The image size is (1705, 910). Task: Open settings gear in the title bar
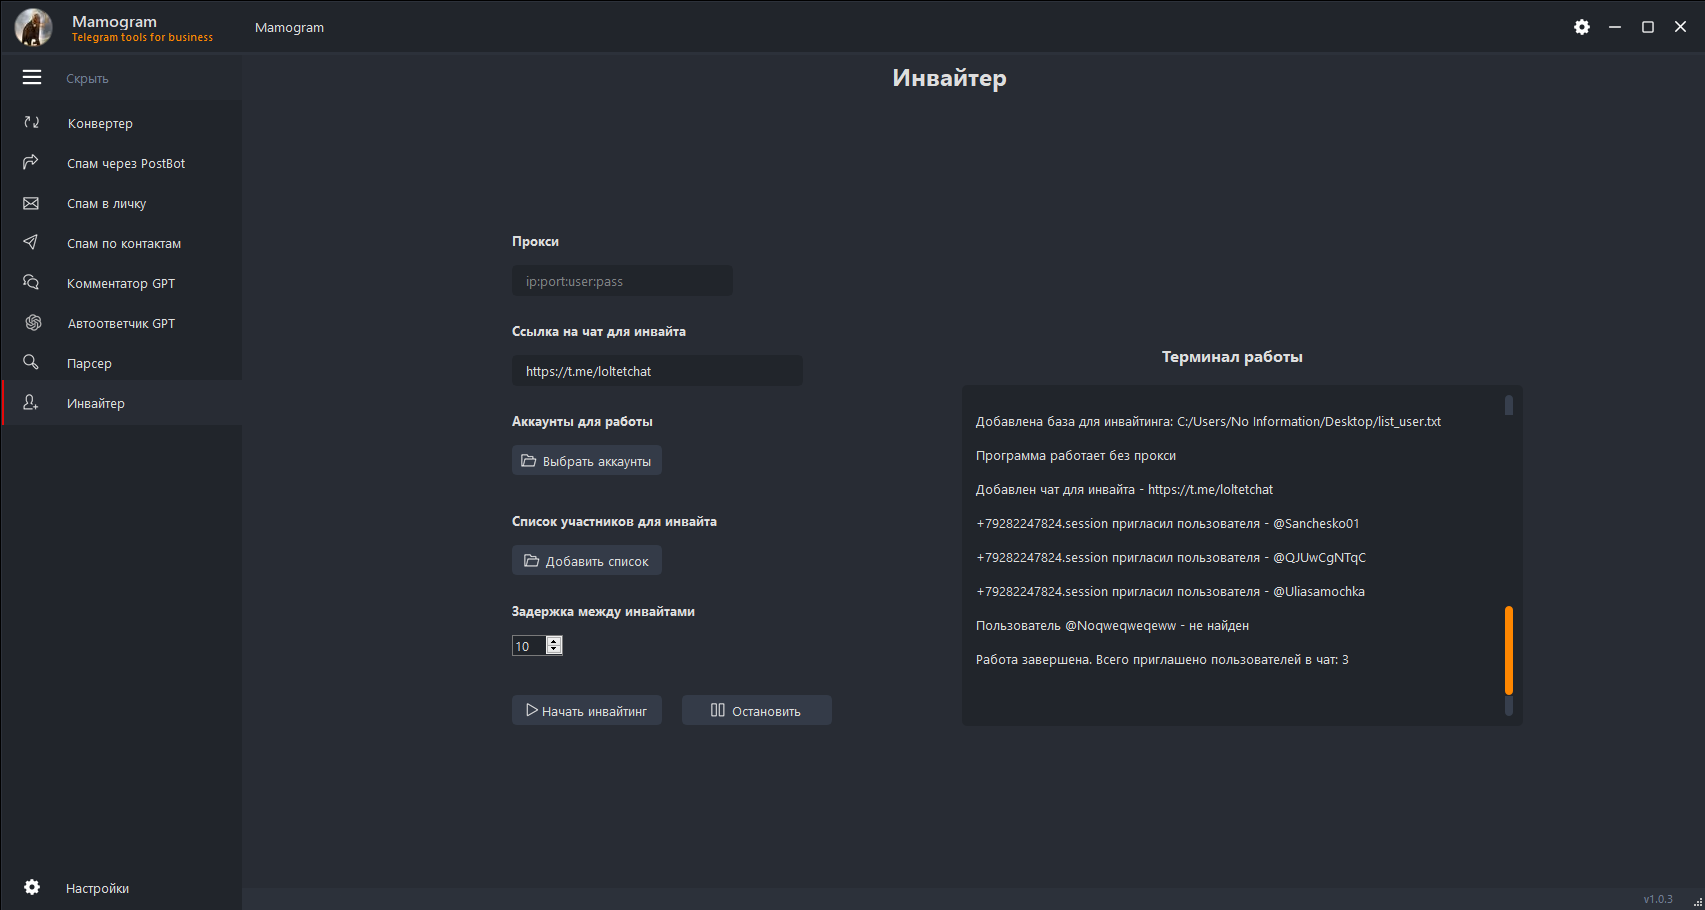coord(1581,27)
